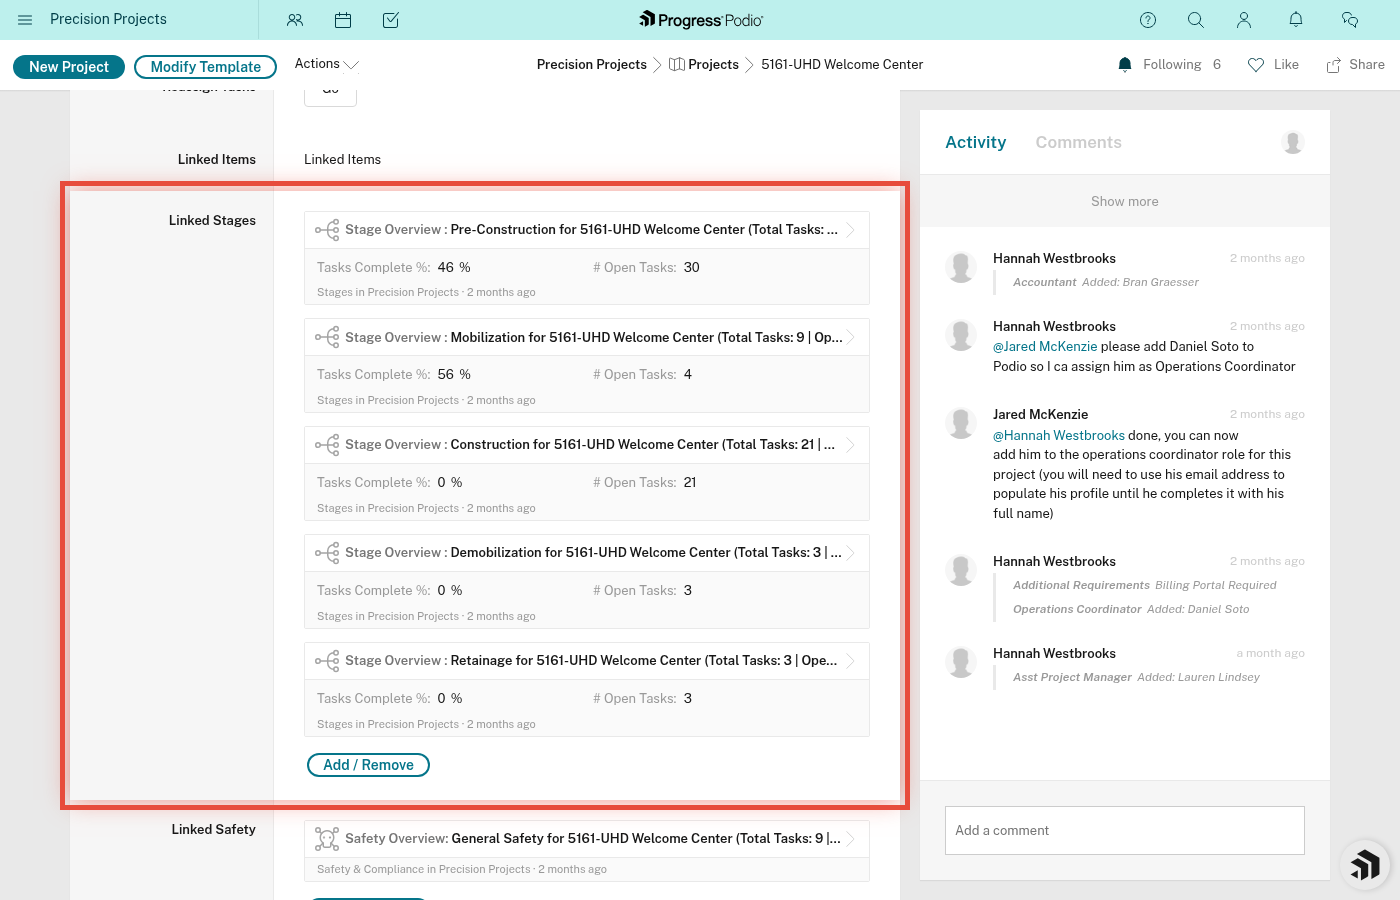Click the Like heart icon
This screenshot has width=1400, height=900.
pyautogui.click(x=1256, y=65)
